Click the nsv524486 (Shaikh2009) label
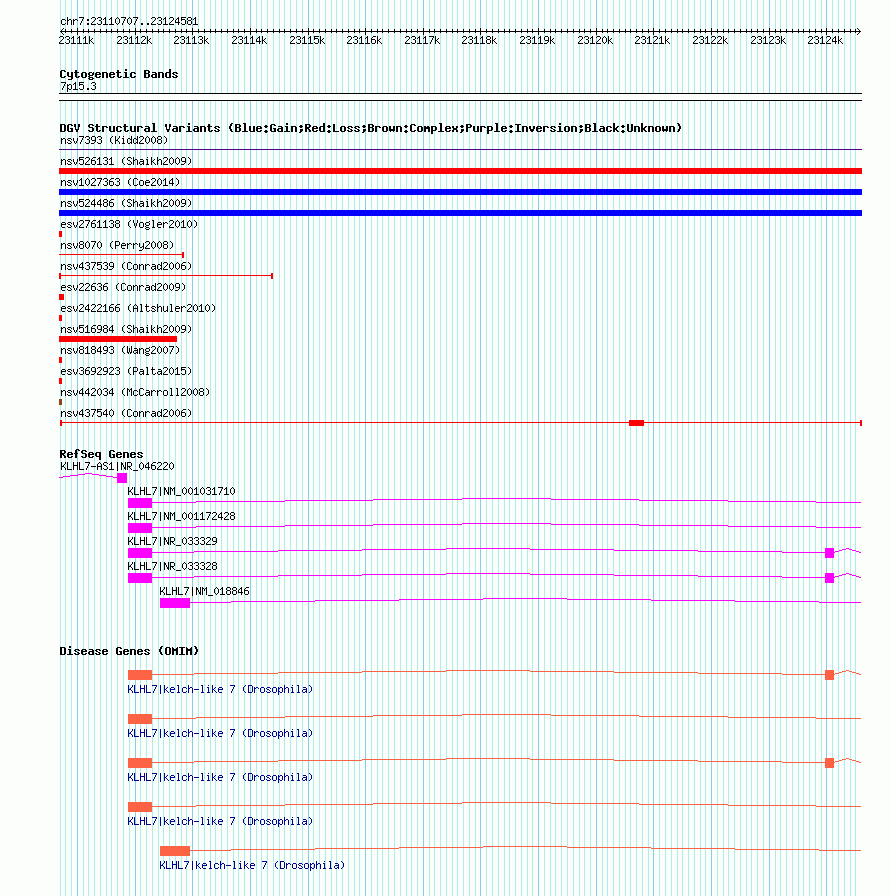 [x=126, y=203]
